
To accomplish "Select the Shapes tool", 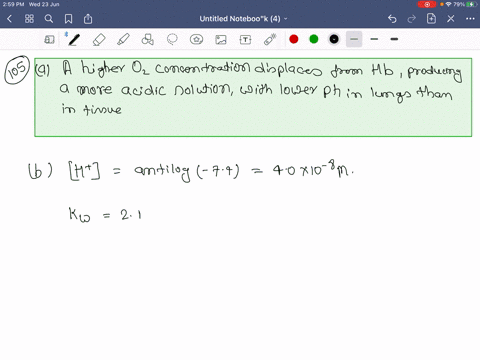I will [x=148, y=40].
